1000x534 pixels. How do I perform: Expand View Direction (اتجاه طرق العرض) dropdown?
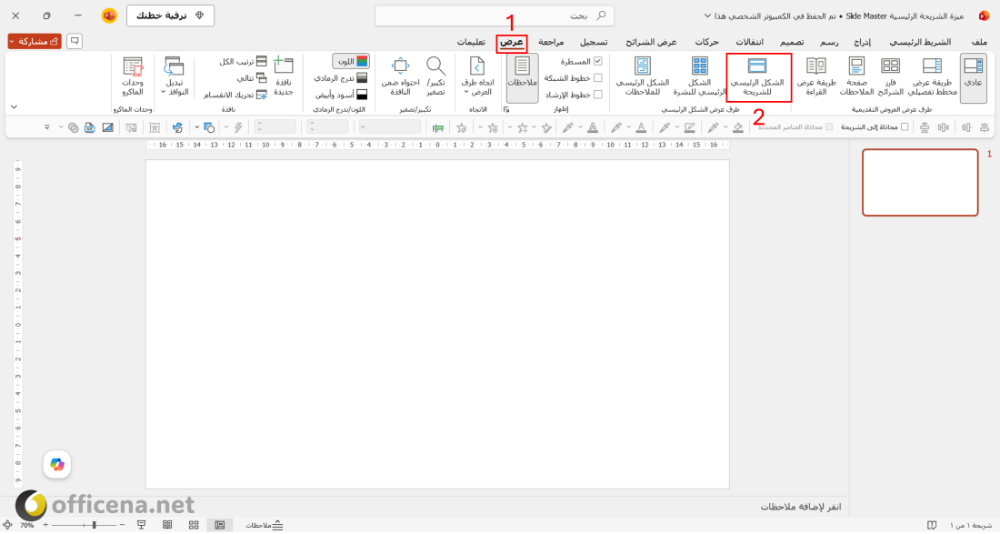(x=477, y=78)
